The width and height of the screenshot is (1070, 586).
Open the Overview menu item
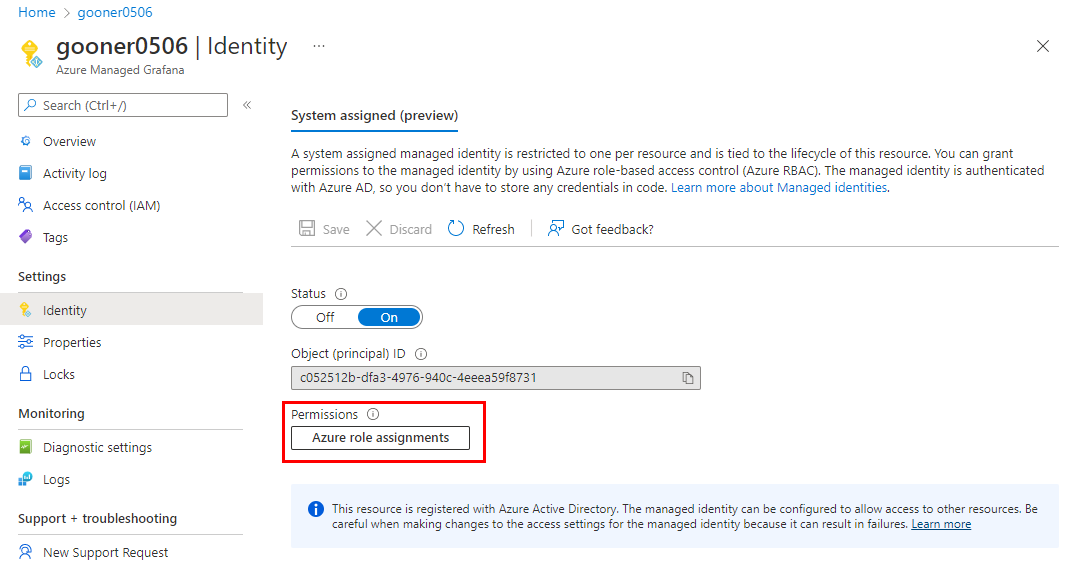[x=69, y=141]
